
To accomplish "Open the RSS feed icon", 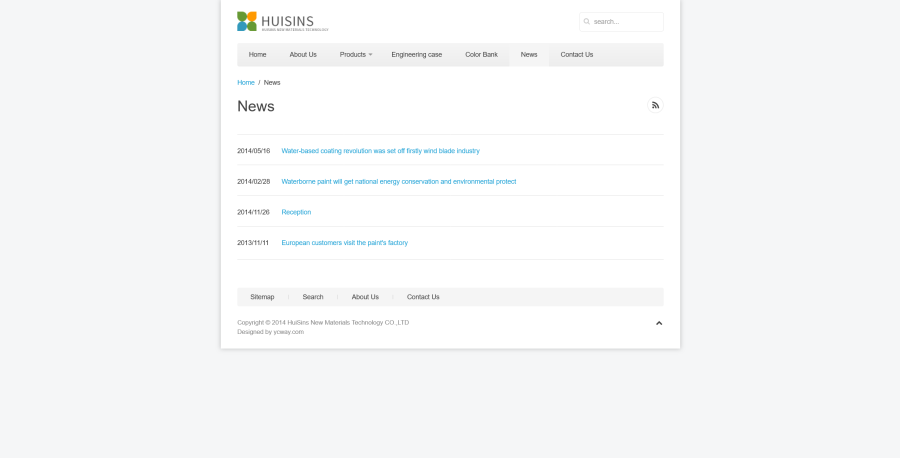I will [x=655, y=105].
